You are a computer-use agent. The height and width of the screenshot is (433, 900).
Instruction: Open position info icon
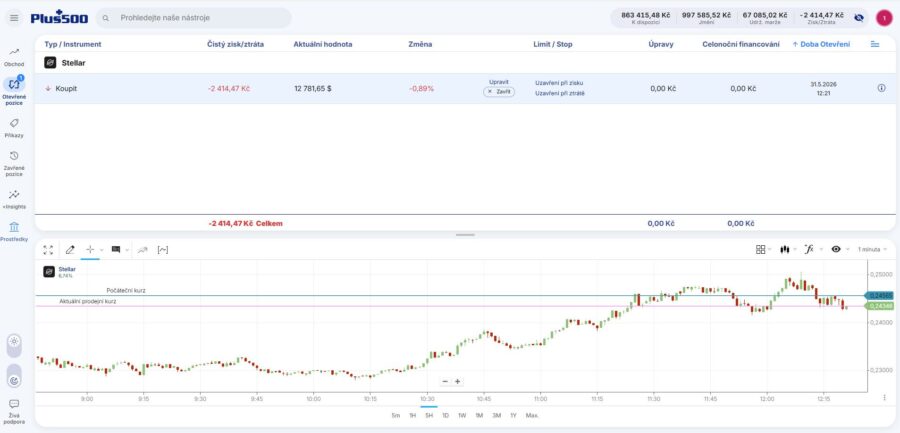(882, 88)
